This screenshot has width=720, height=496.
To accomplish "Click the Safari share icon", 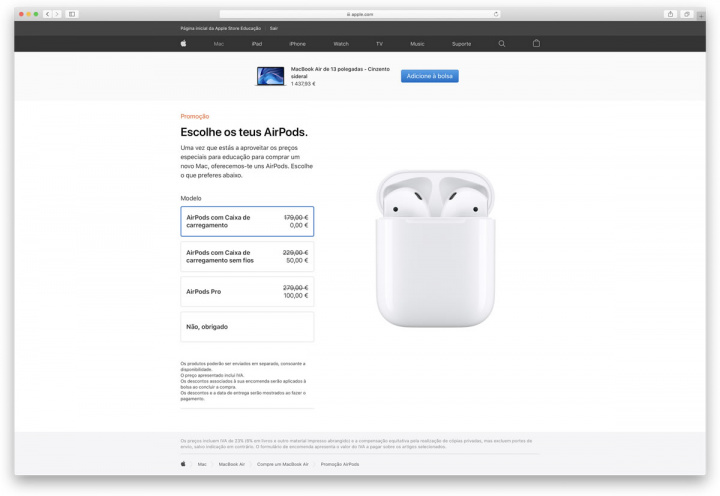I will pyautogui.click(x=670, y=14).
